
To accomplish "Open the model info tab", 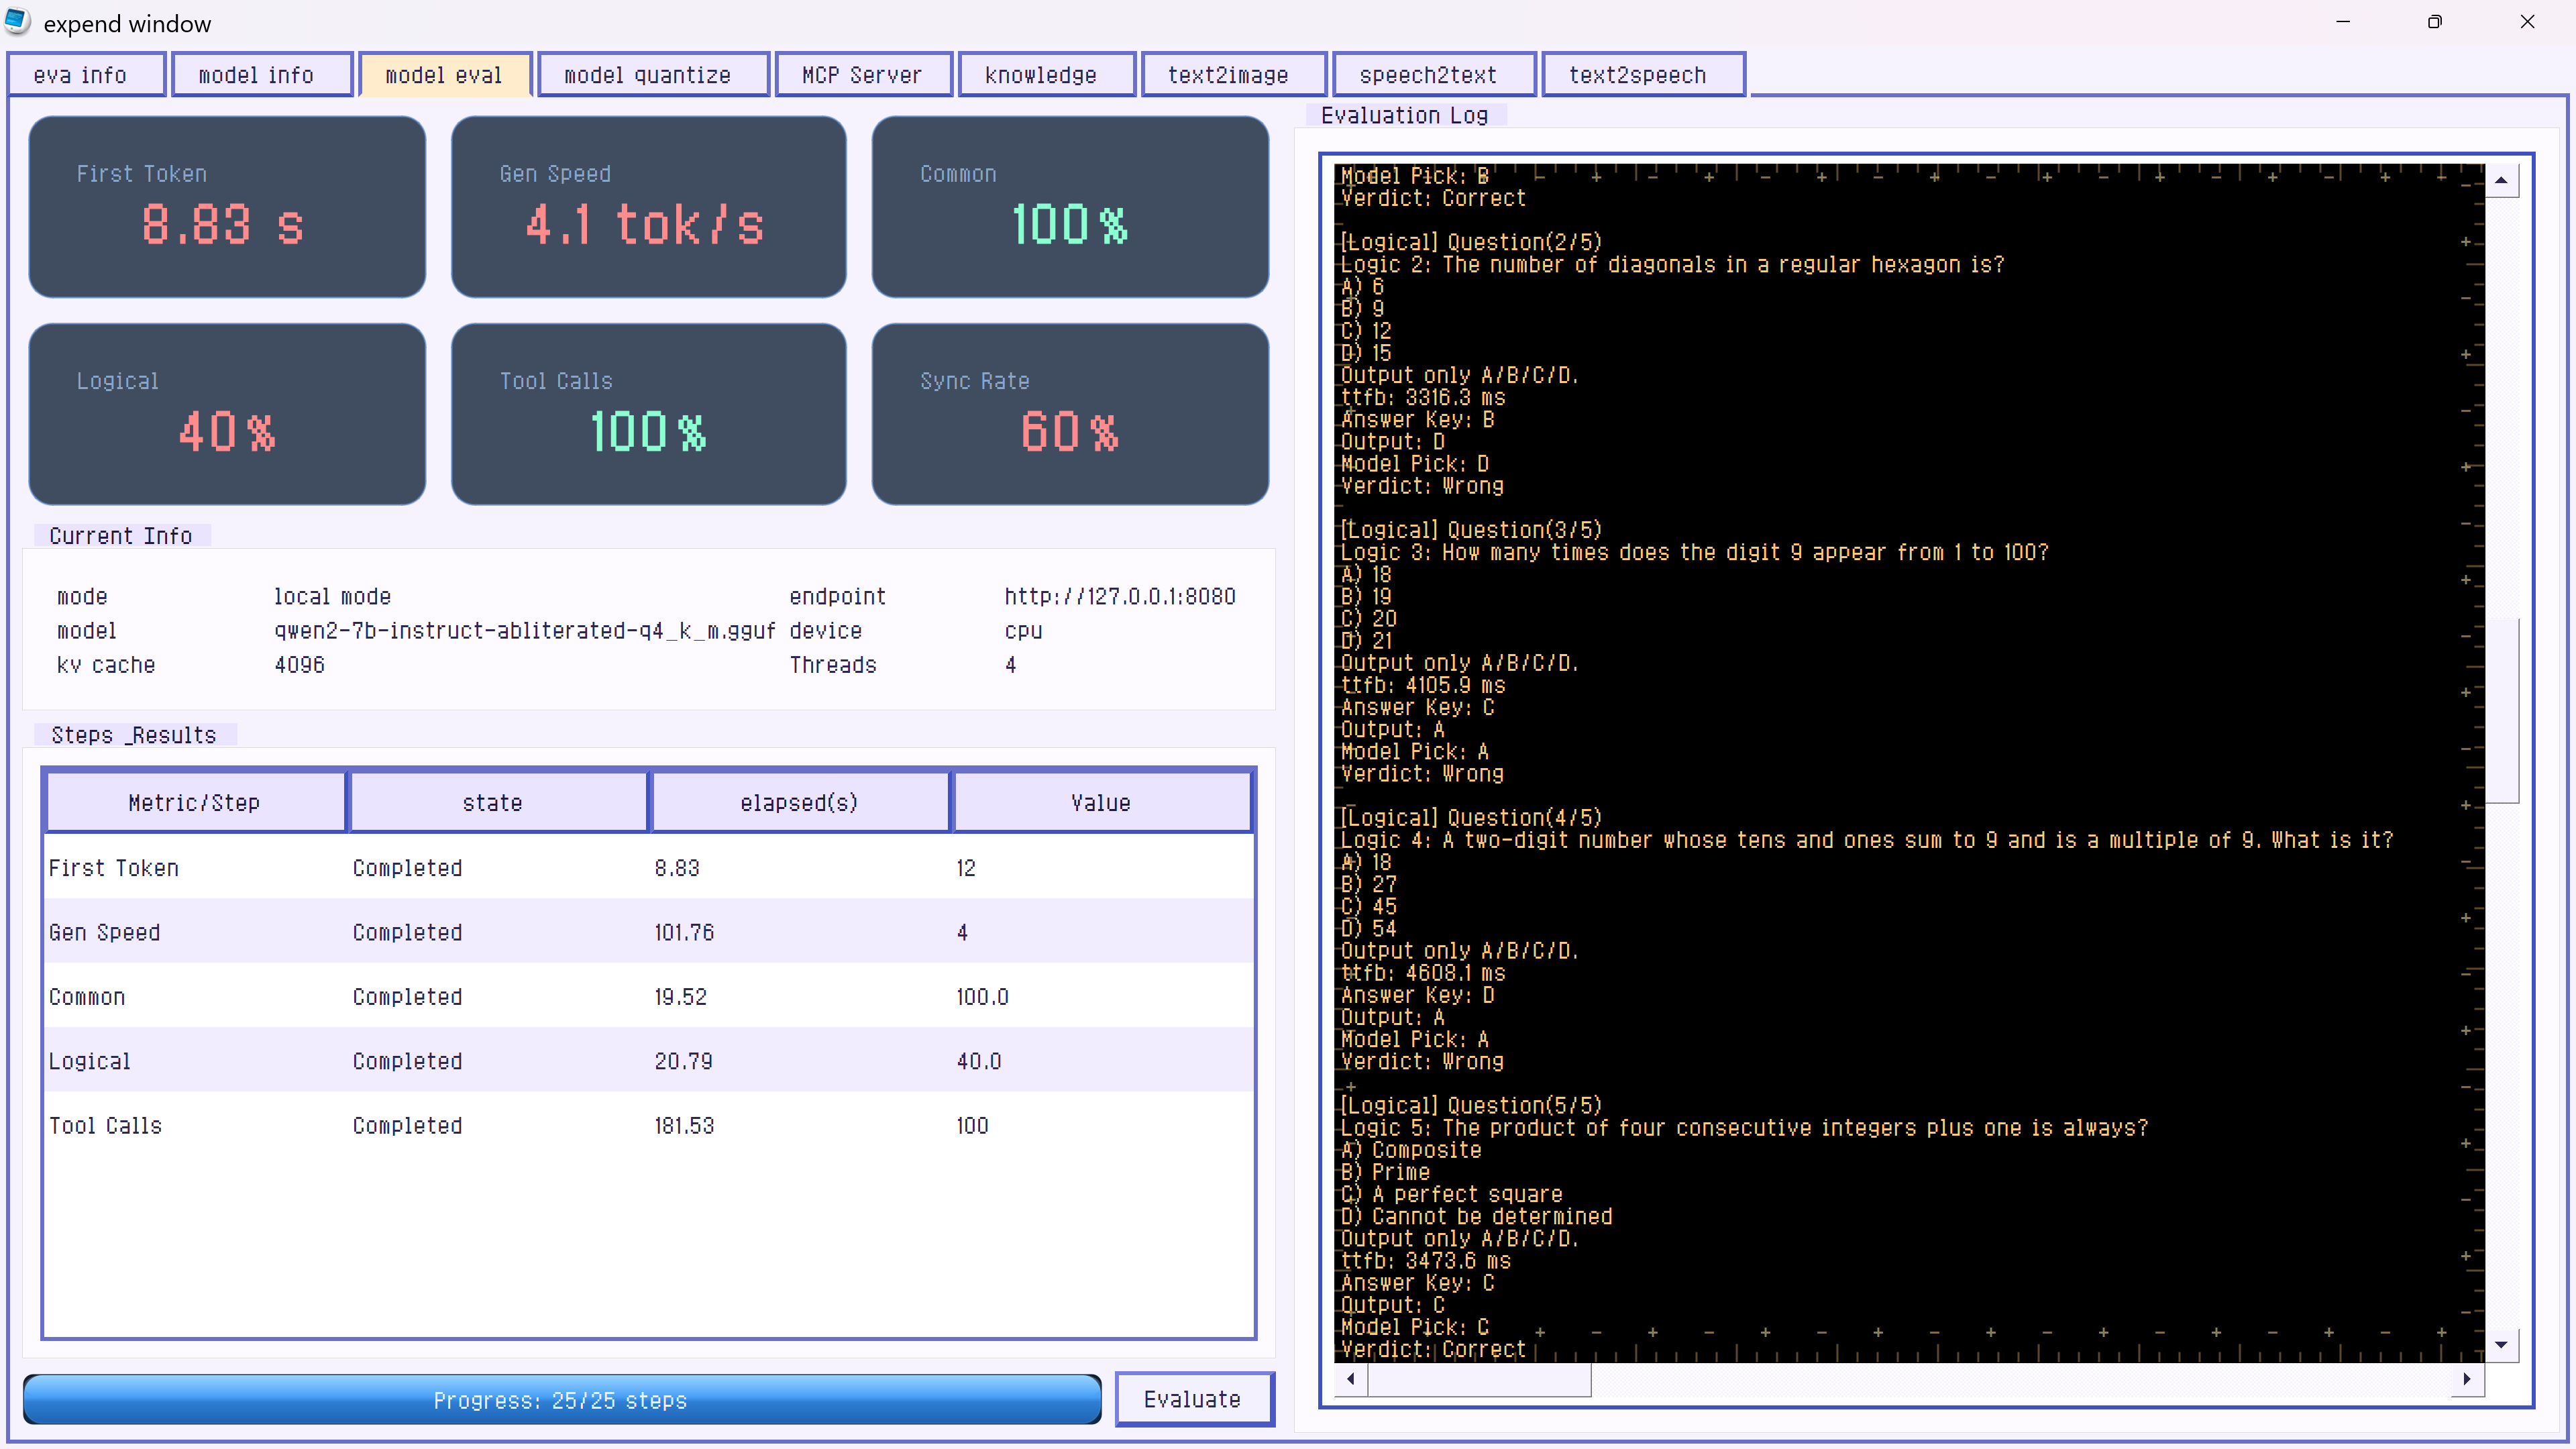I will (x=261, y=75).
